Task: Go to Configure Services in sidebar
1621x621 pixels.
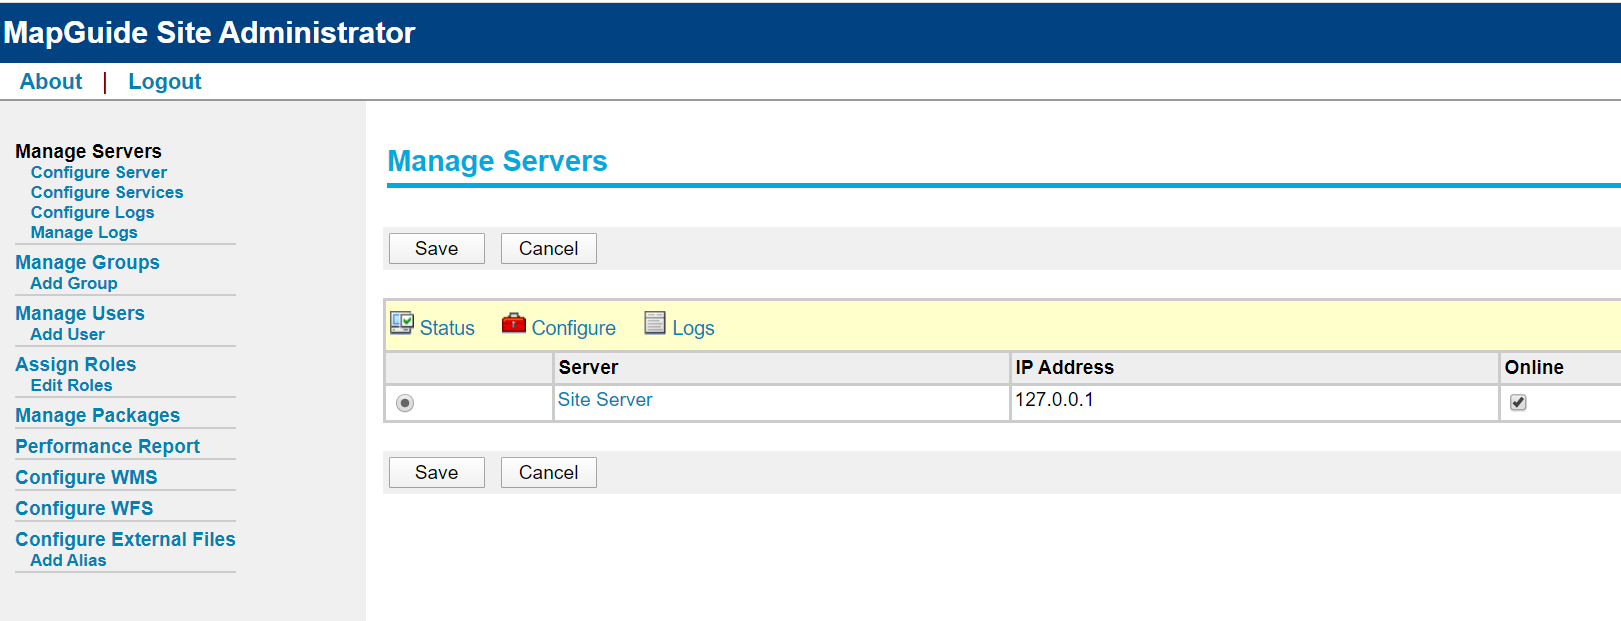Action: click(x=107, y=192)
